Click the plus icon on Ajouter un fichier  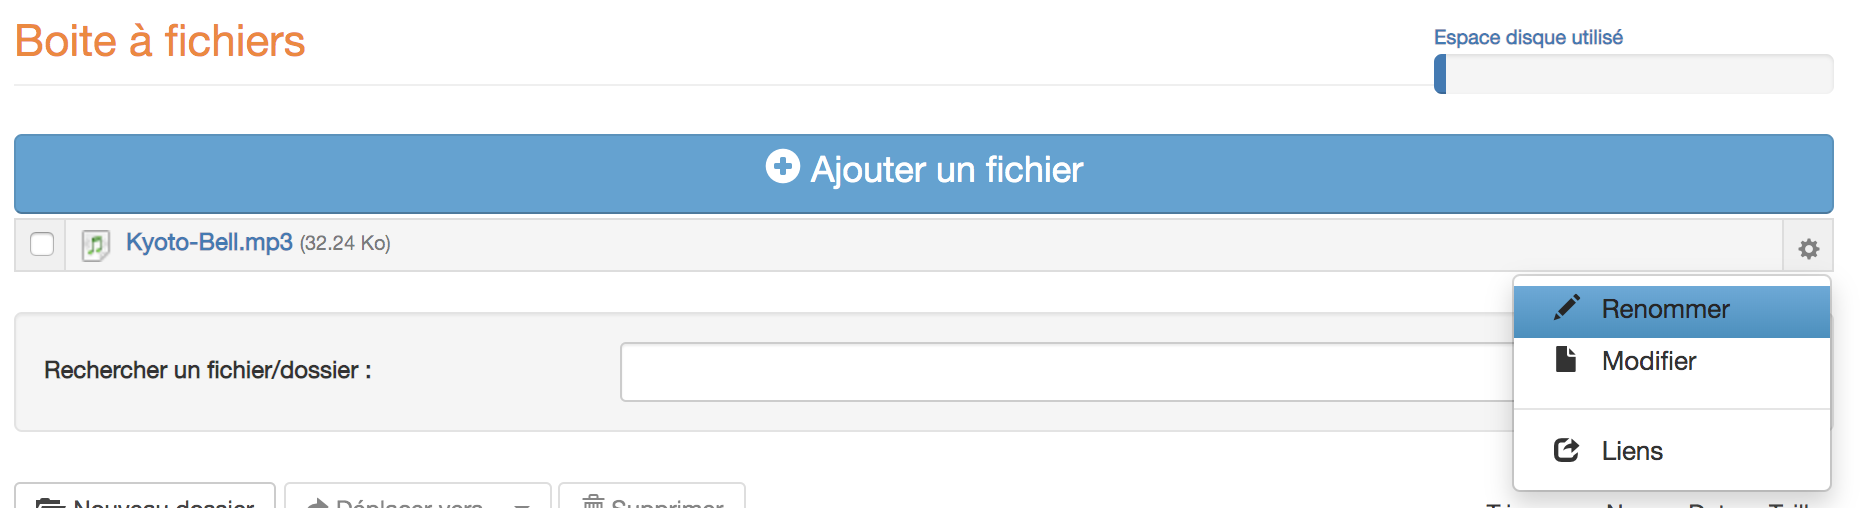click(782, 166)
